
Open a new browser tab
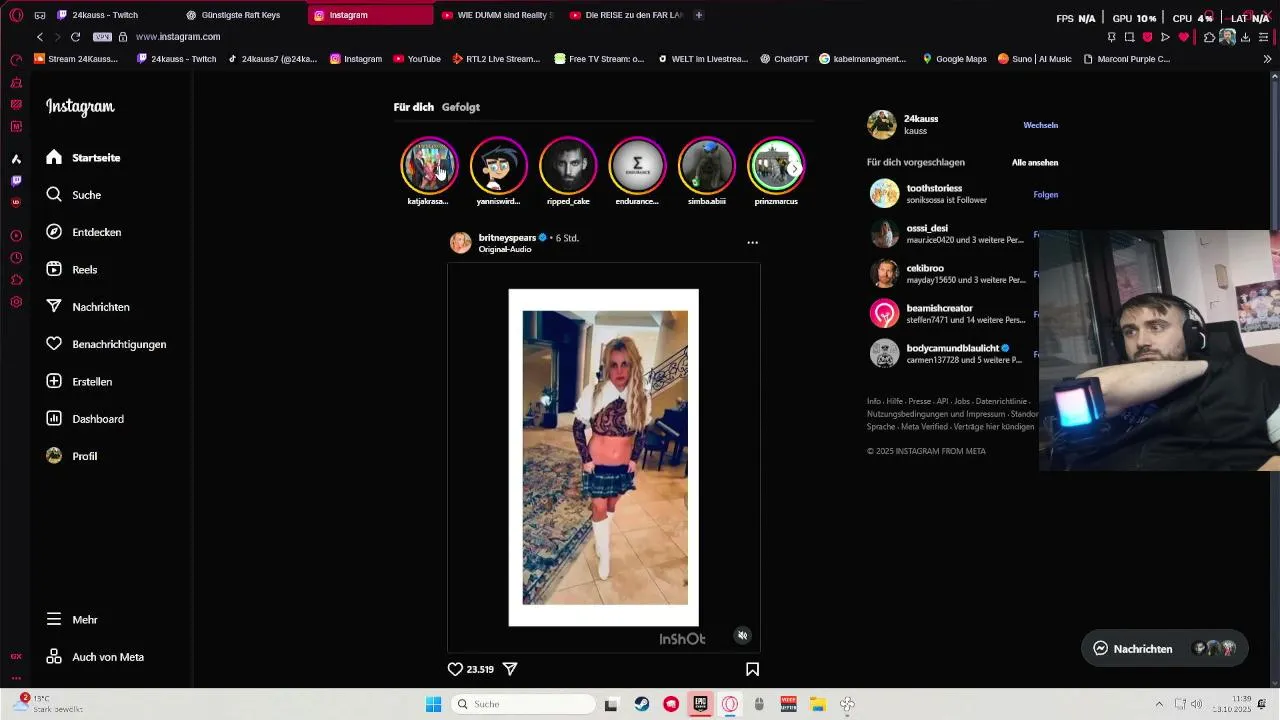point(698,15)
